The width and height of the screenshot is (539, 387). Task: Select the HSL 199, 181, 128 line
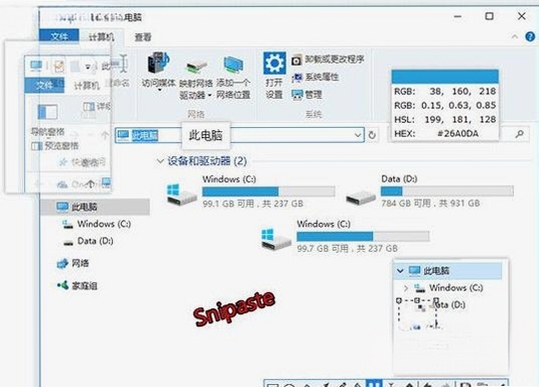445,119
